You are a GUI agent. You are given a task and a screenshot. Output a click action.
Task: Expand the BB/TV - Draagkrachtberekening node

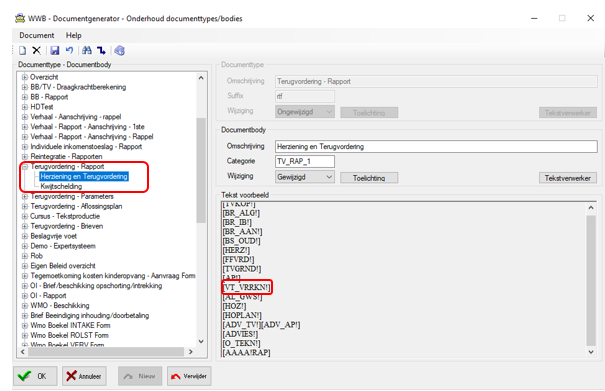coord(25,87)
